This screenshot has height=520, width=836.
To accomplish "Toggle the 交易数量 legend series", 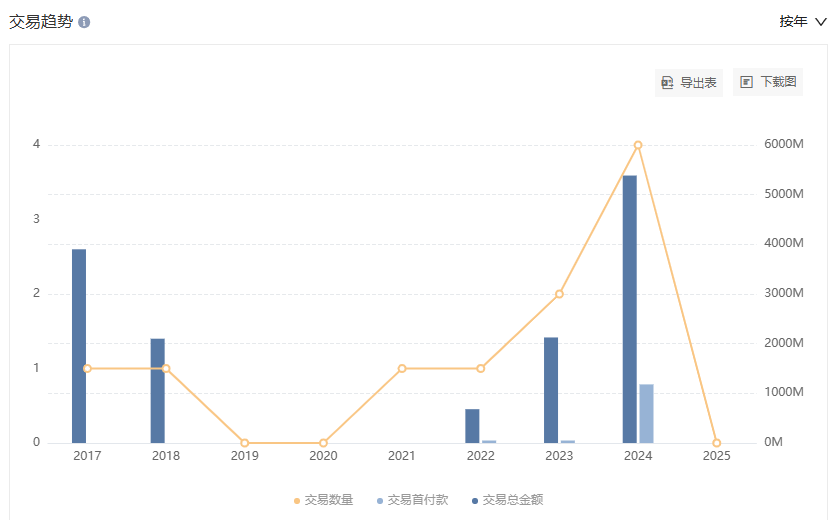I will 323,500.
